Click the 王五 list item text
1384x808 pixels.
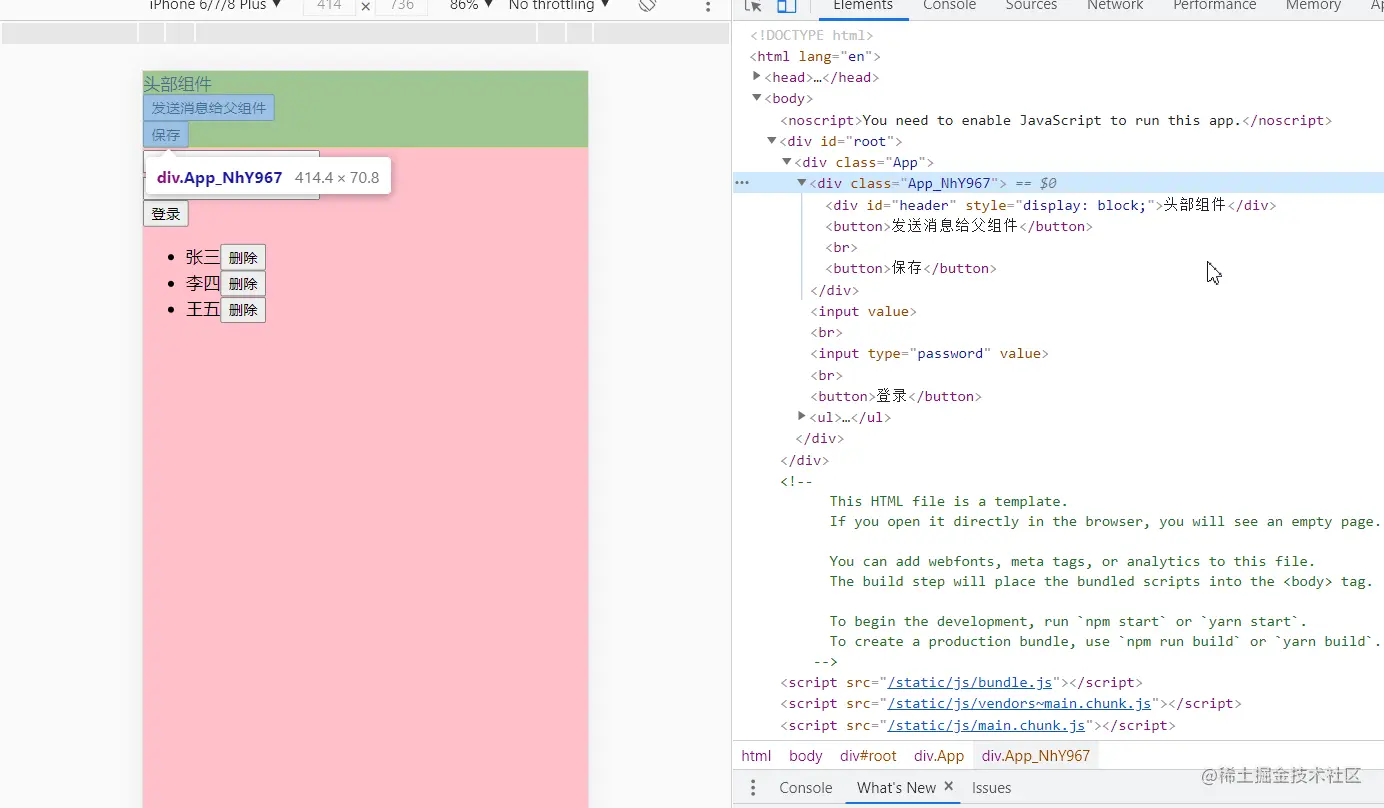click(202, 309)
